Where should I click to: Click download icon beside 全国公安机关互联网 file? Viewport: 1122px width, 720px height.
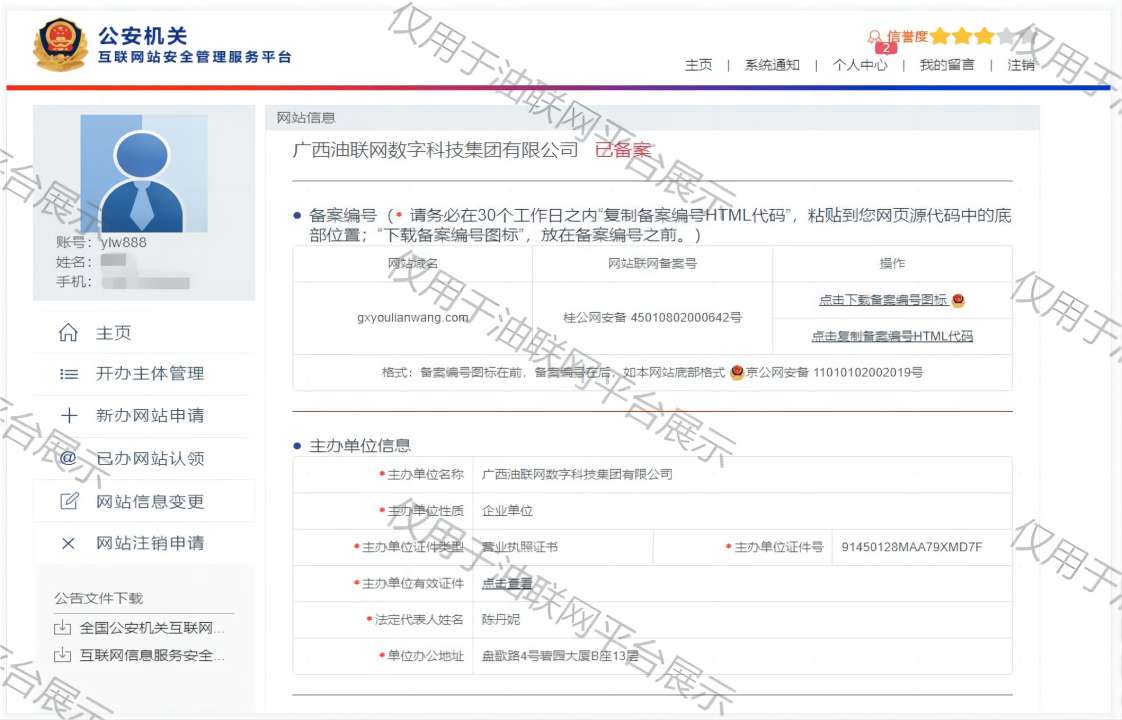coord(63,628)
